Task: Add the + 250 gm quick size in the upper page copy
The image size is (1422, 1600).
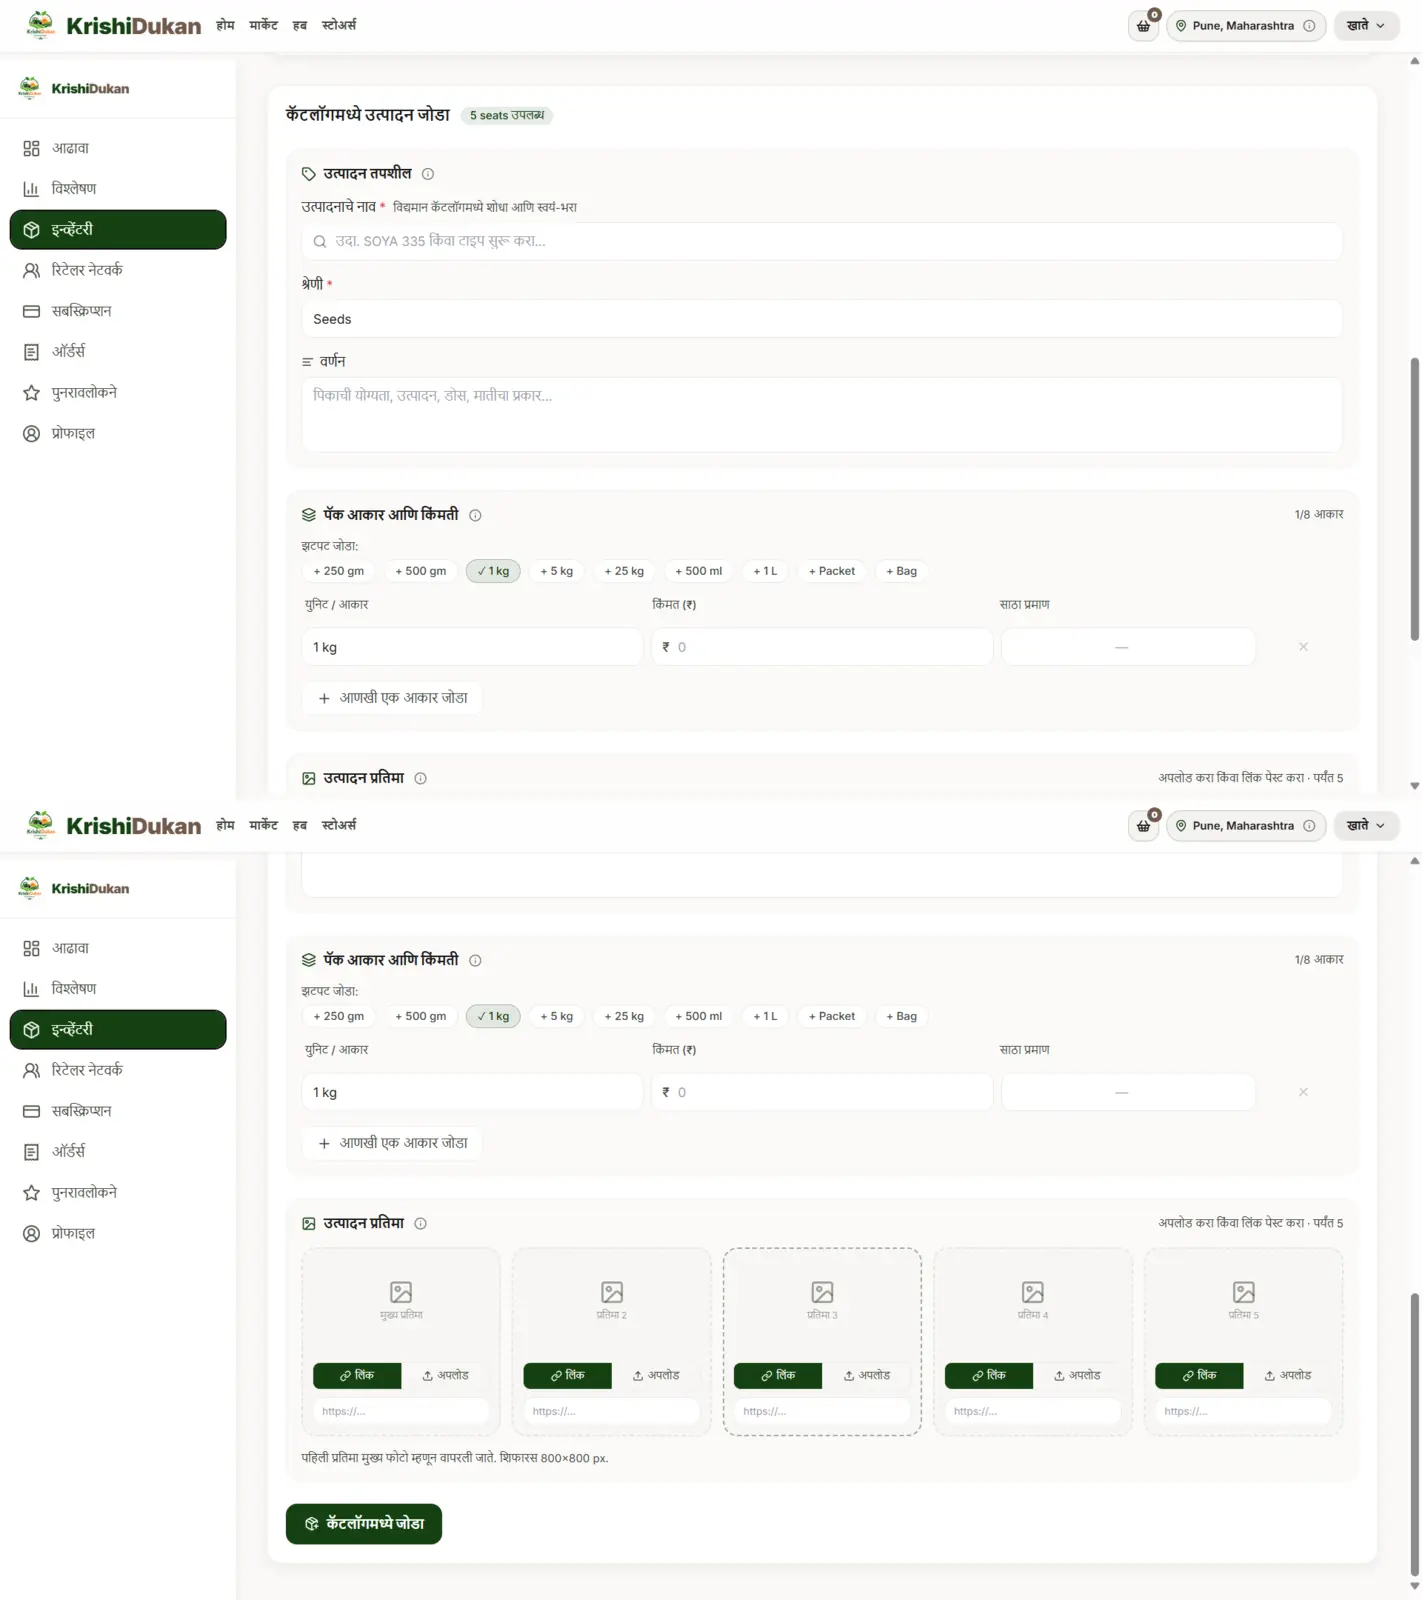Action: click(x=338, y=571)
